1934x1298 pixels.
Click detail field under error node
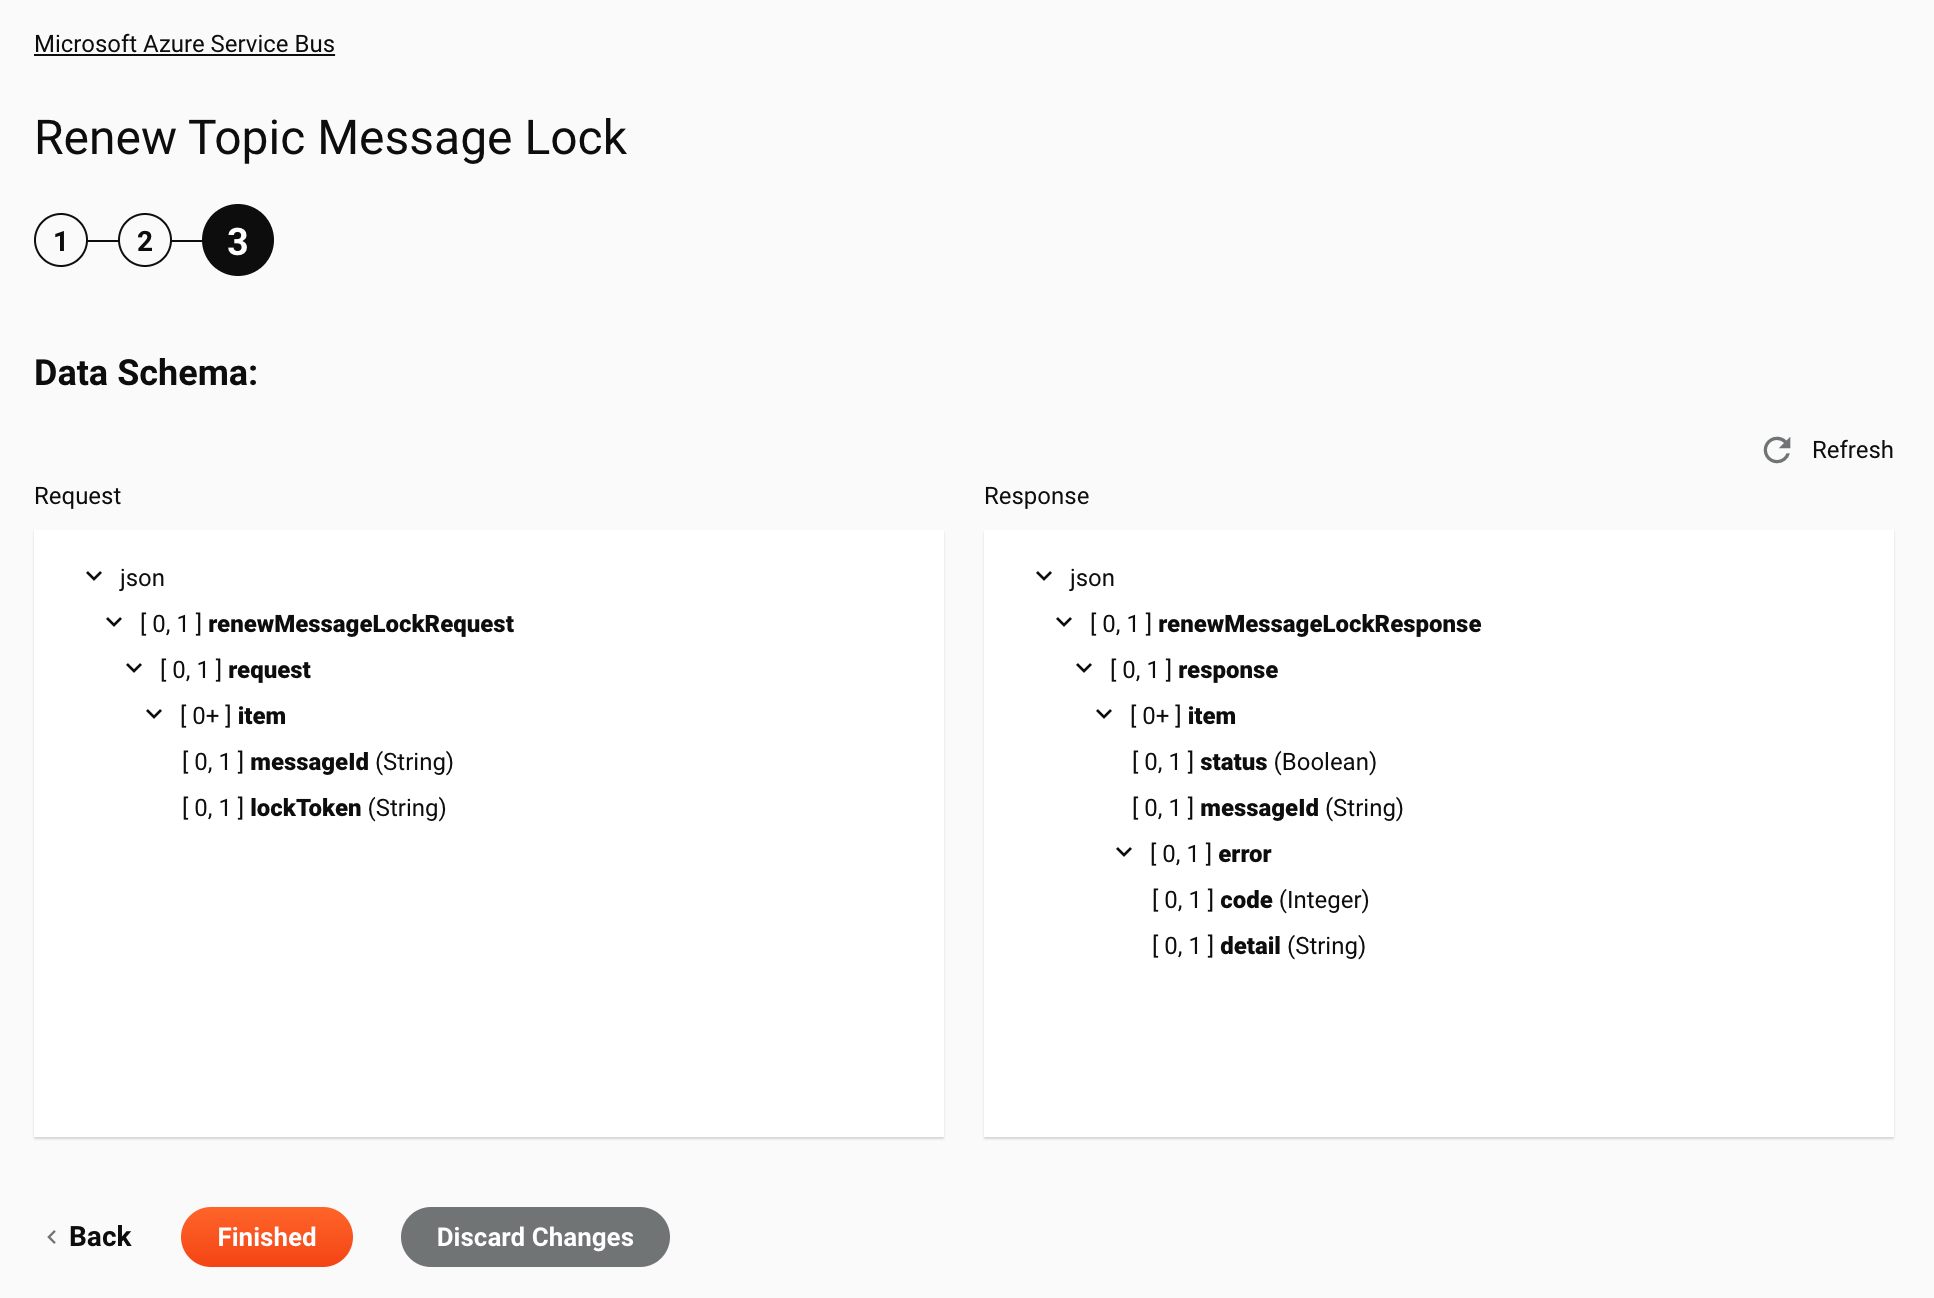pos(1249,945)
